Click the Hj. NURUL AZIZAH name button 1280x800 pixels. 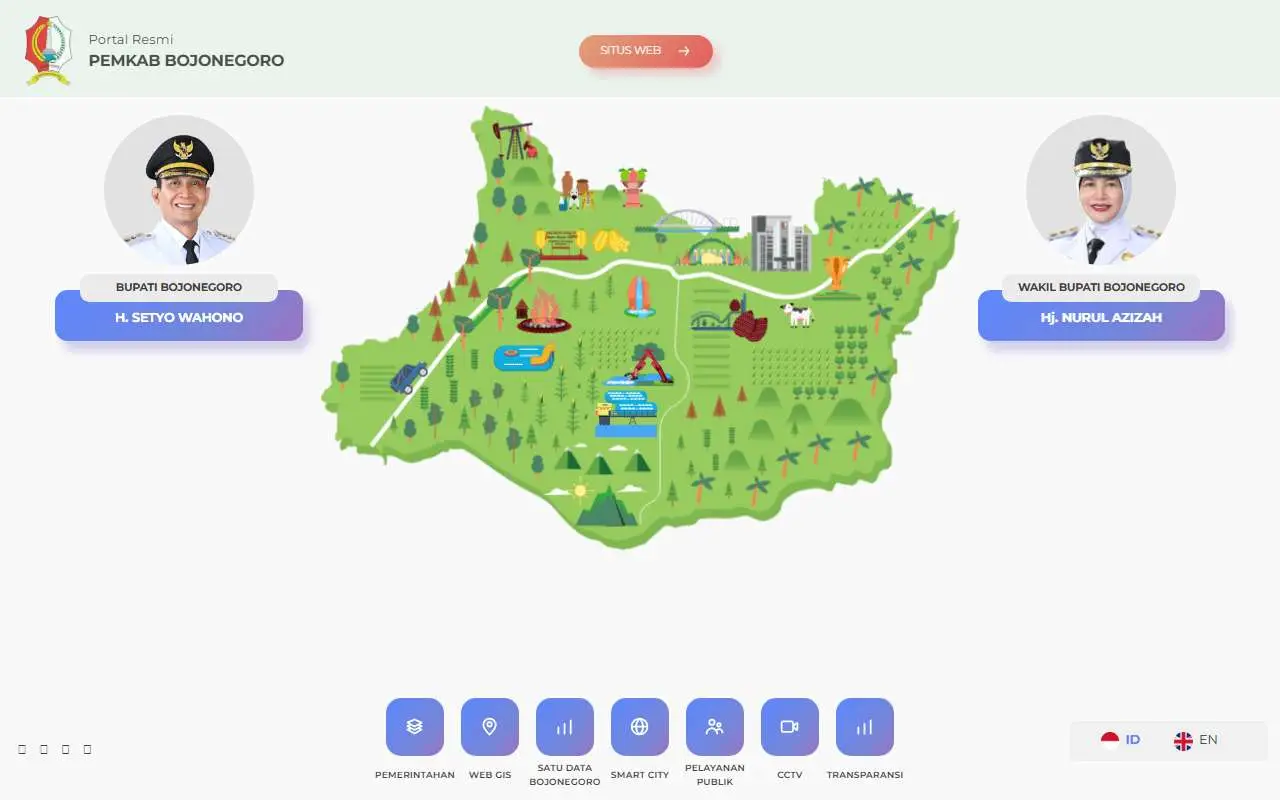coord(1101,317)
